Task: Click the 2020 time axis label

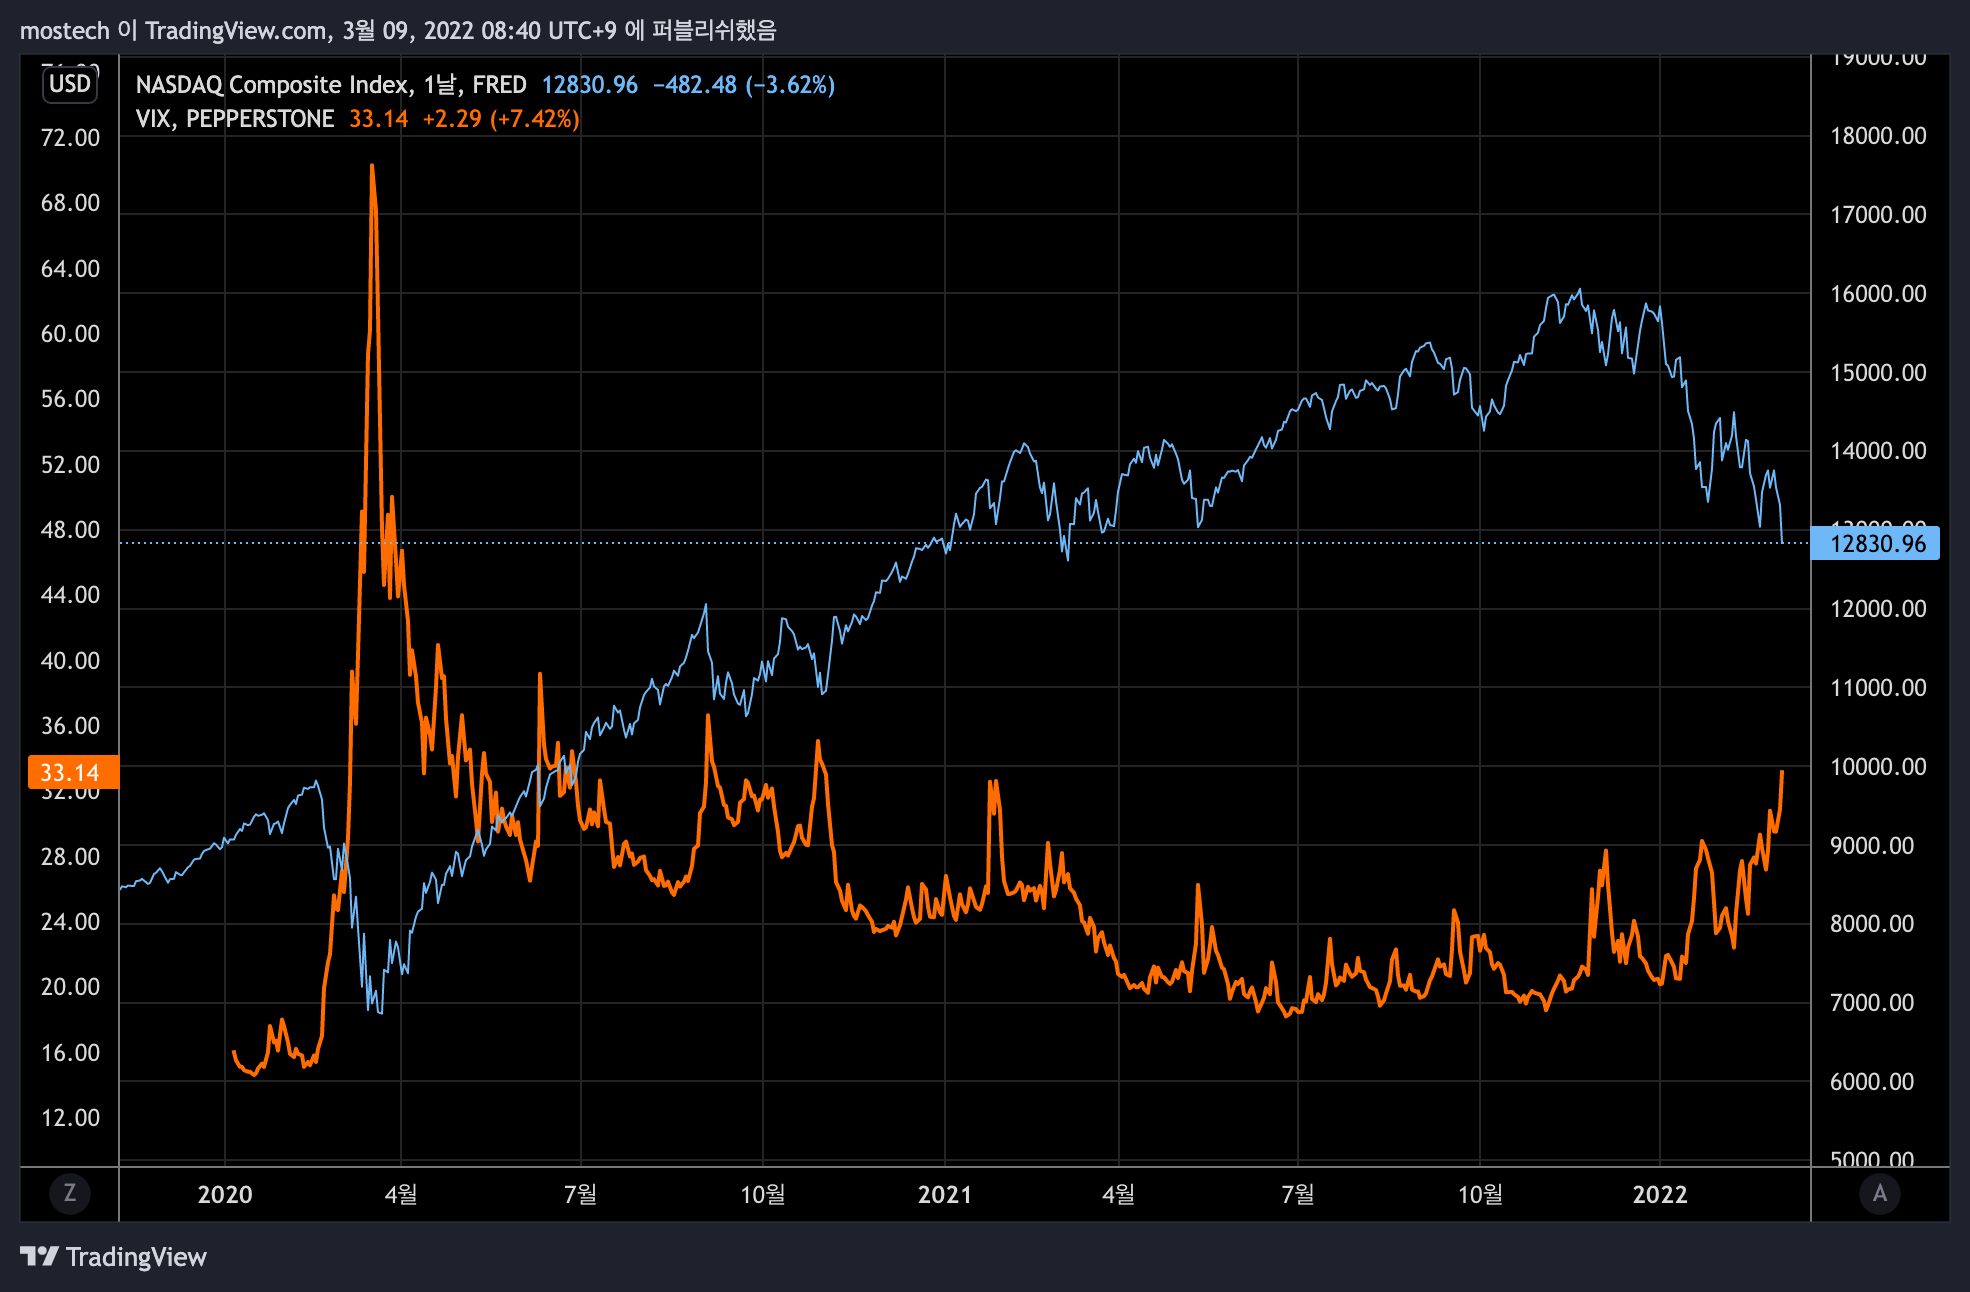Action: [x=225, y=1194]
